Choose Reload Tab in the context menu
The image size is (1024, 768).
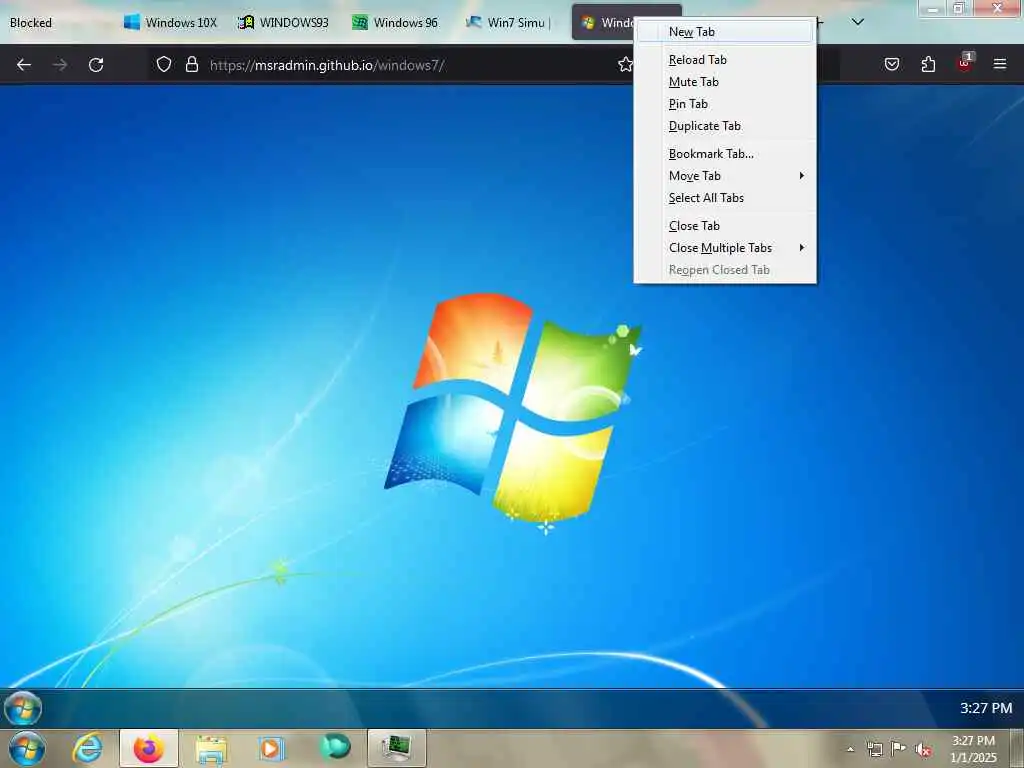pyautogui.click(x=725, y=59)
